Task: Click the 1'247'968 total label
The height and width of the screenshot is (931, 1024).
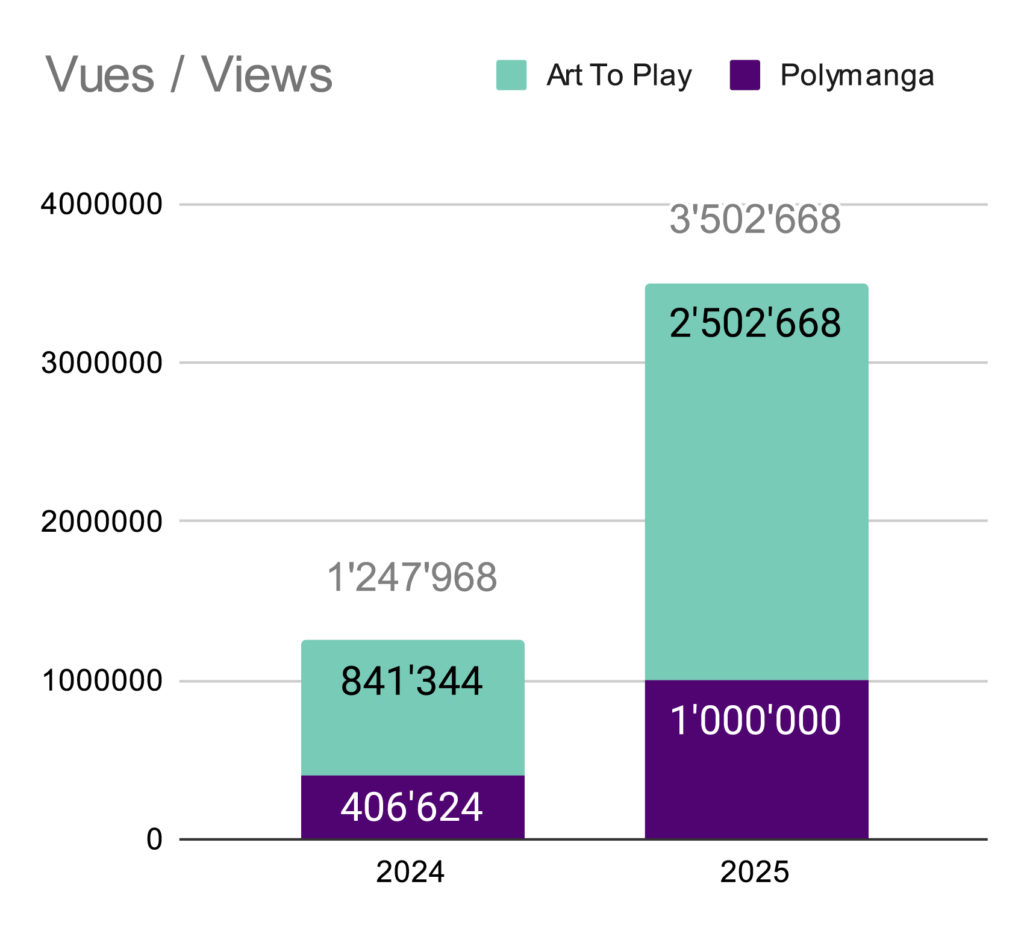Action: [412, 578]
